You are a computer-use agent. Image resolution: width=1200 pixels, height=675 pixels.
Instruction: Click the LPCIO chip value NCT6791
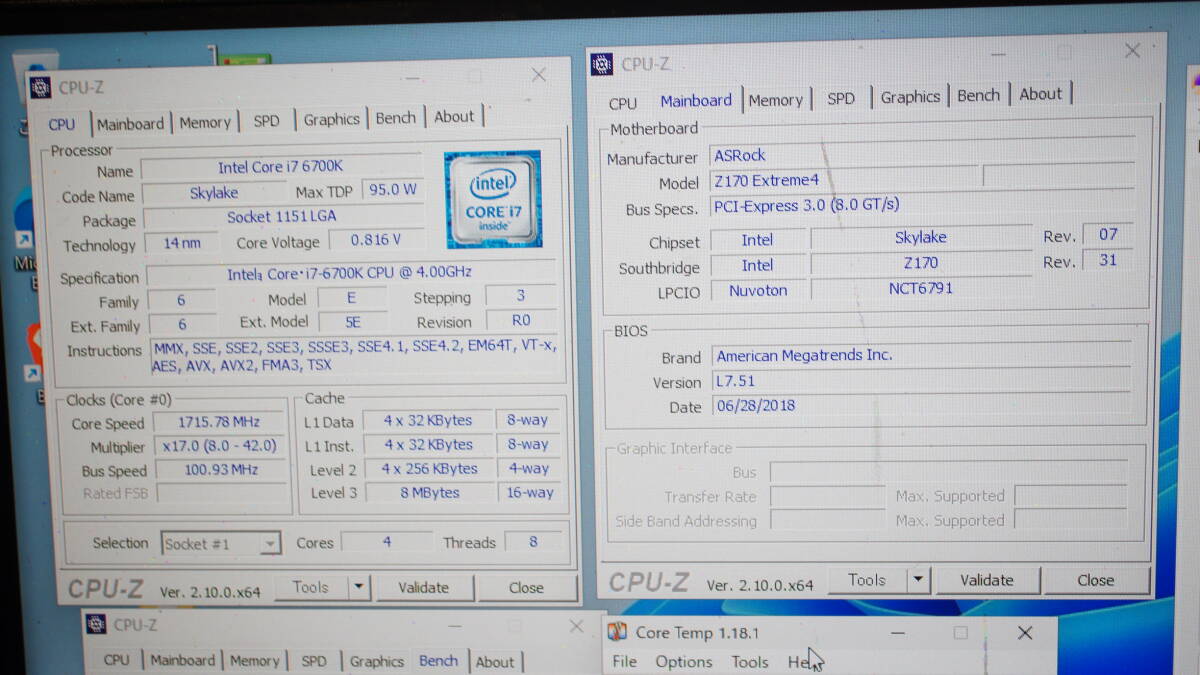point(921,289)
